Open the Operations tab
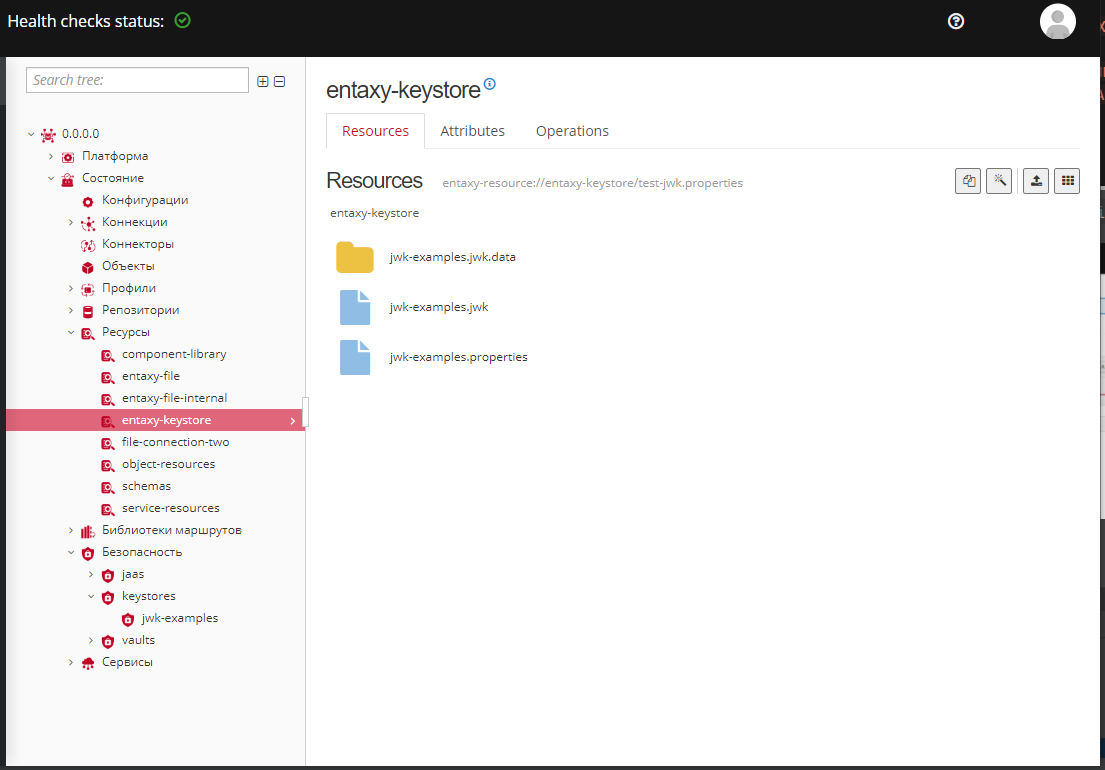The width and height of the screenshot is (1105, 770). (572, 131)
